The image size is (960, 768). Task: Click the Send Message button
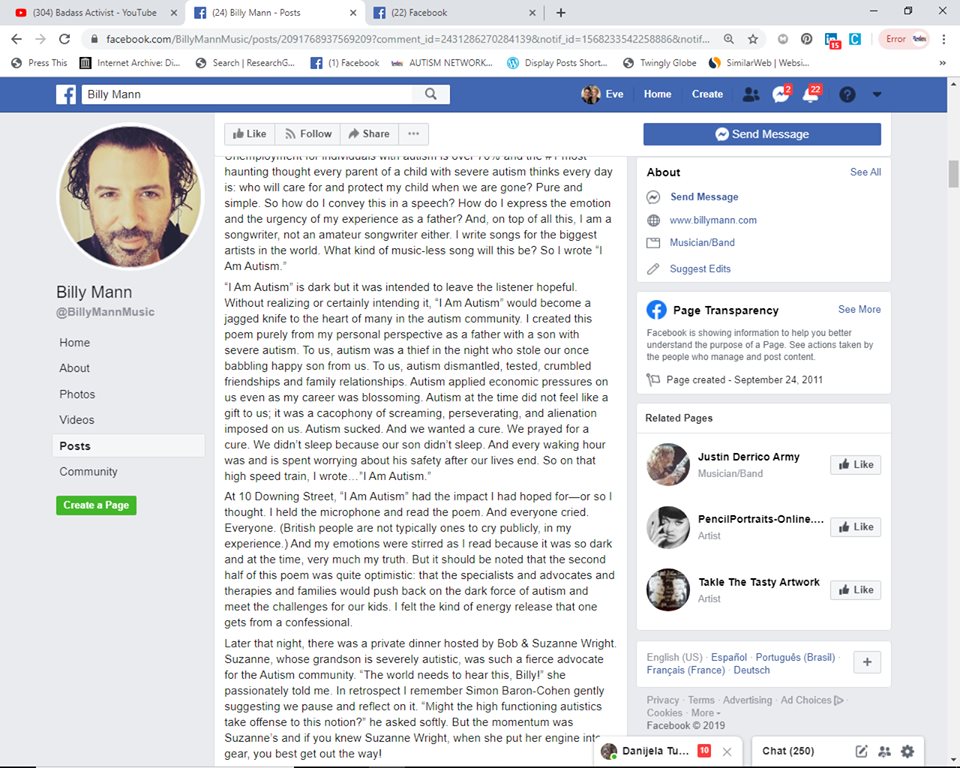762,134
